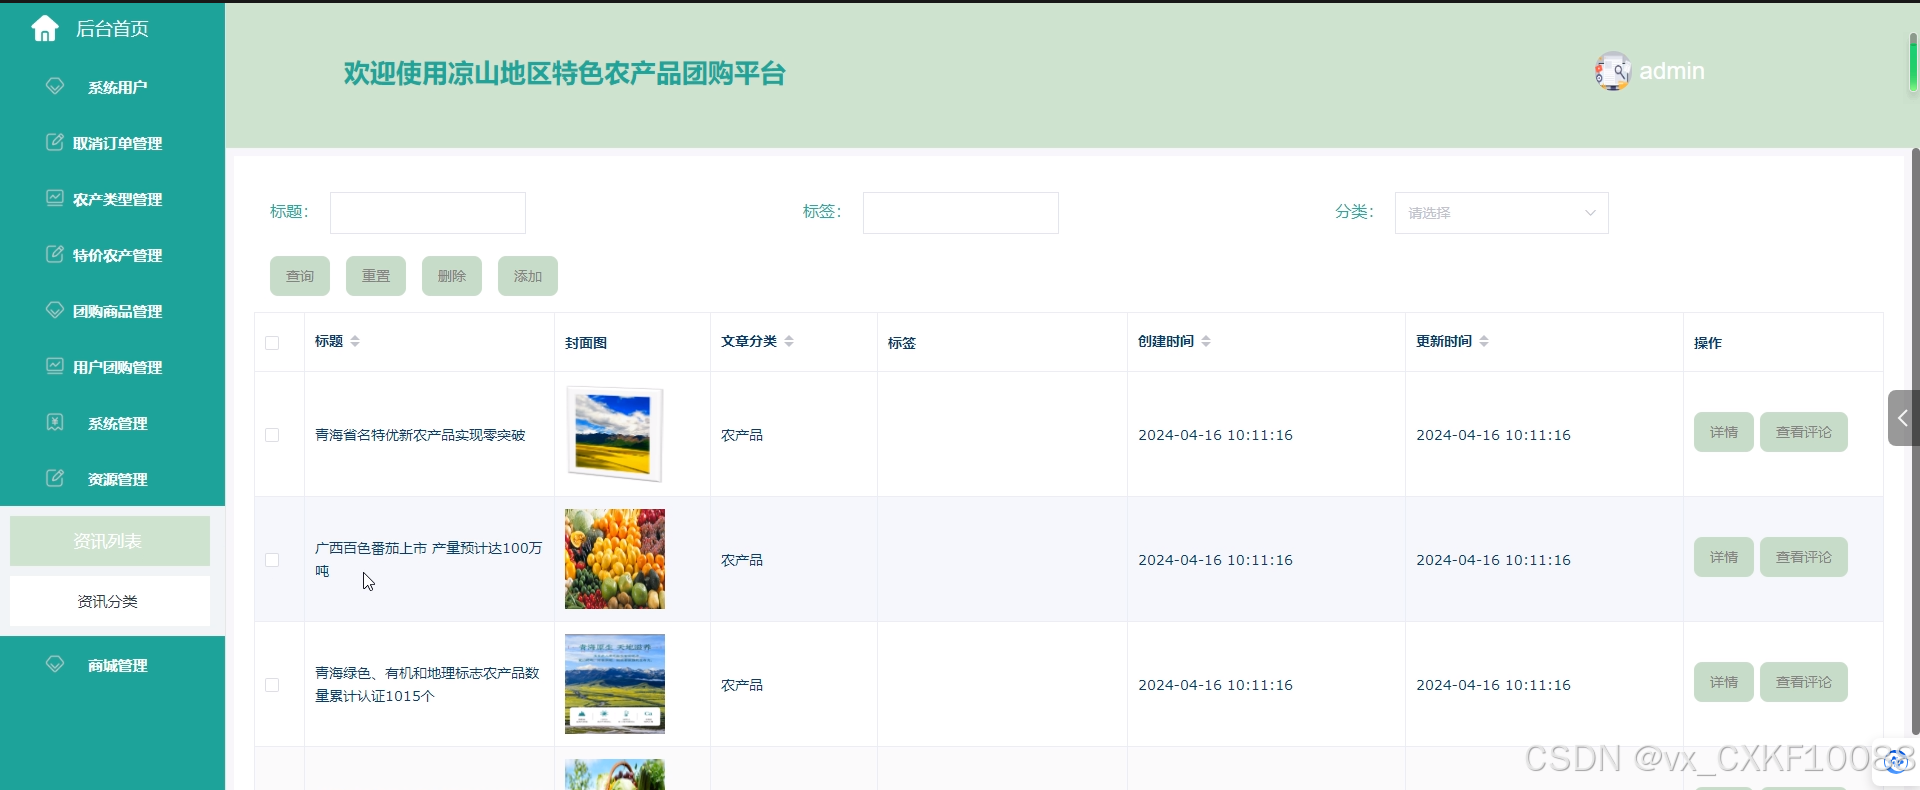Screen dimensions: 1920x790
Task: Sort by 更新时间 column arrows
Action: 1484,341
